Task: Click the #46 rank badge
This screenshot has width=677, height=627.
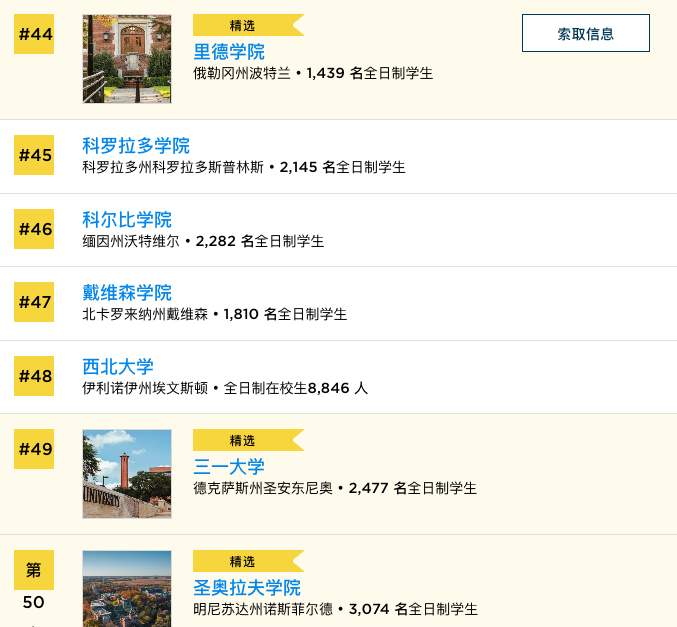Action: coord(34,229)
